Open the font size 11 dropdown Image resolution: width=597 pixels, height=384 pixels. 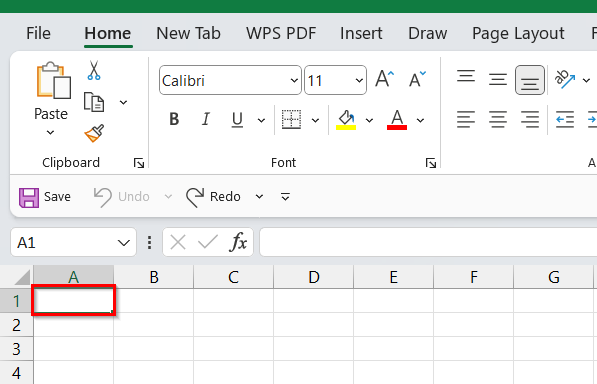pos(359,80)
